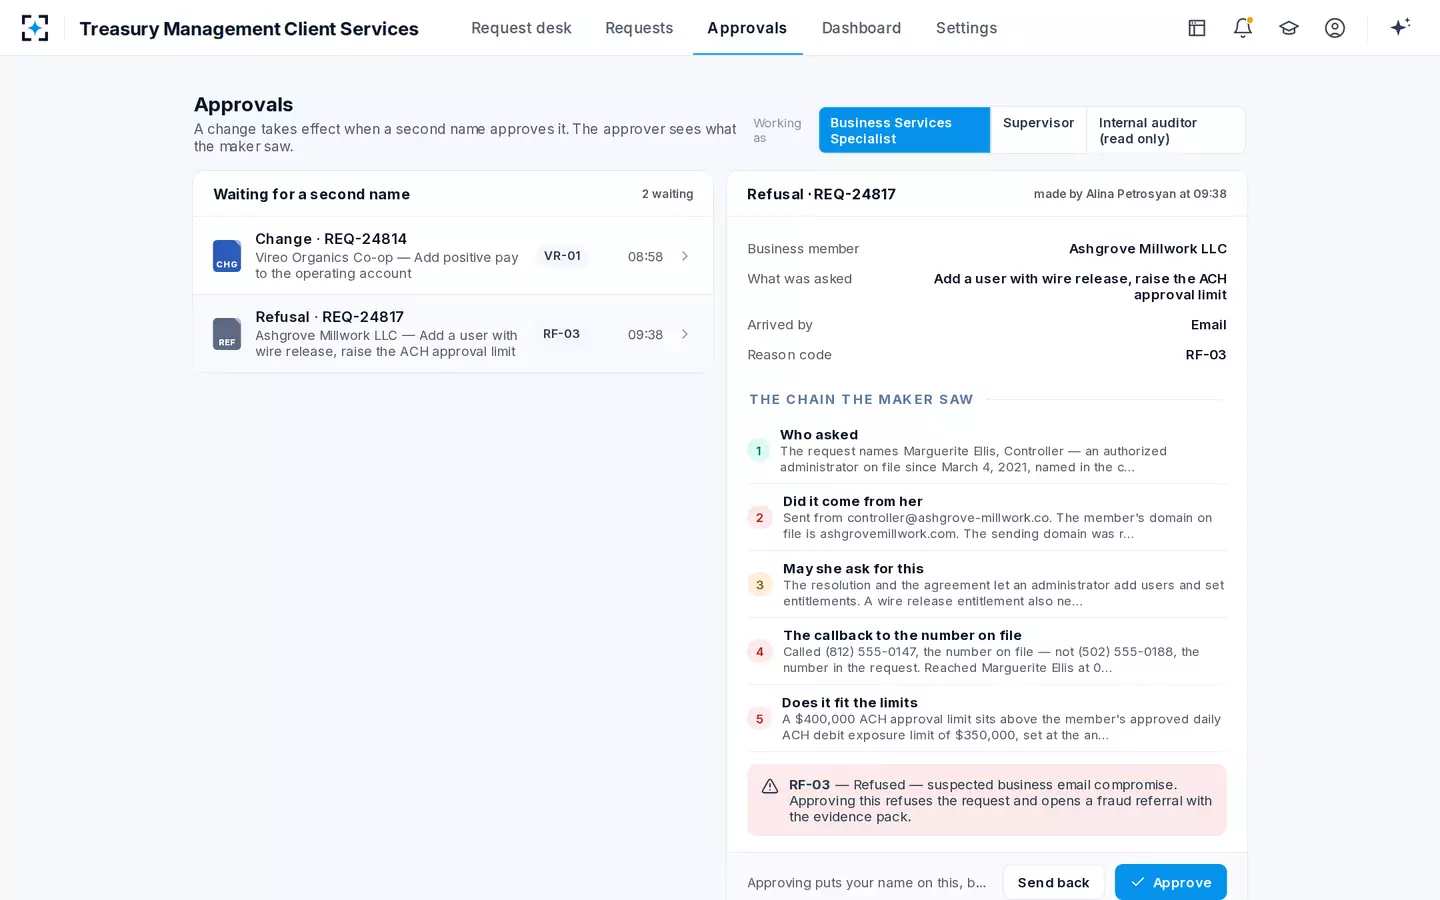Viewport: 1440px width, 900px height.
Task: Click the Ashgrove Millwork LLC business member value
Action: pos(1148,249)
